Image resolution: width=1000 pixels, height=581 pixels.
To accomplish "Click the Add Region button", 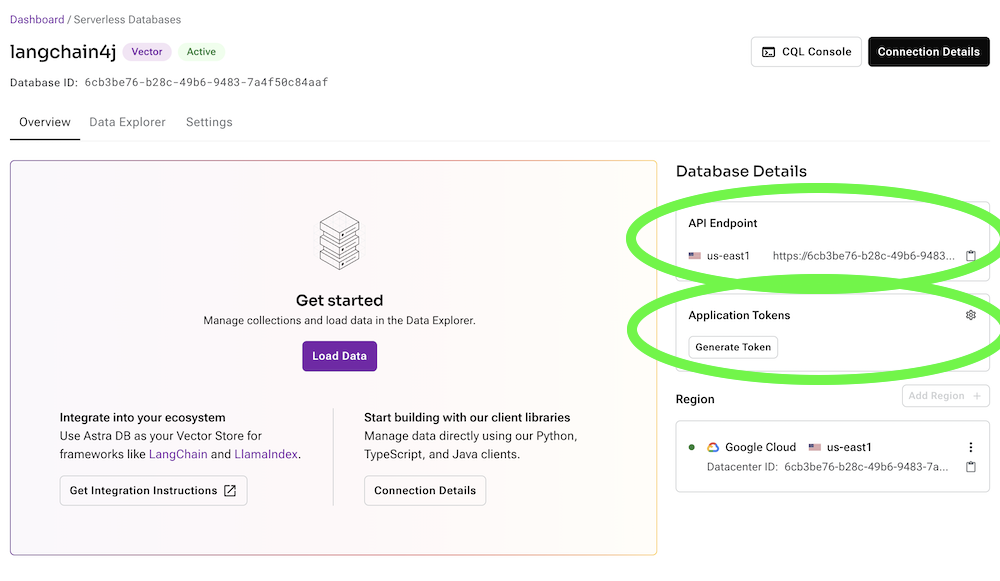I will pyautogui.click(x=945, y=396).
